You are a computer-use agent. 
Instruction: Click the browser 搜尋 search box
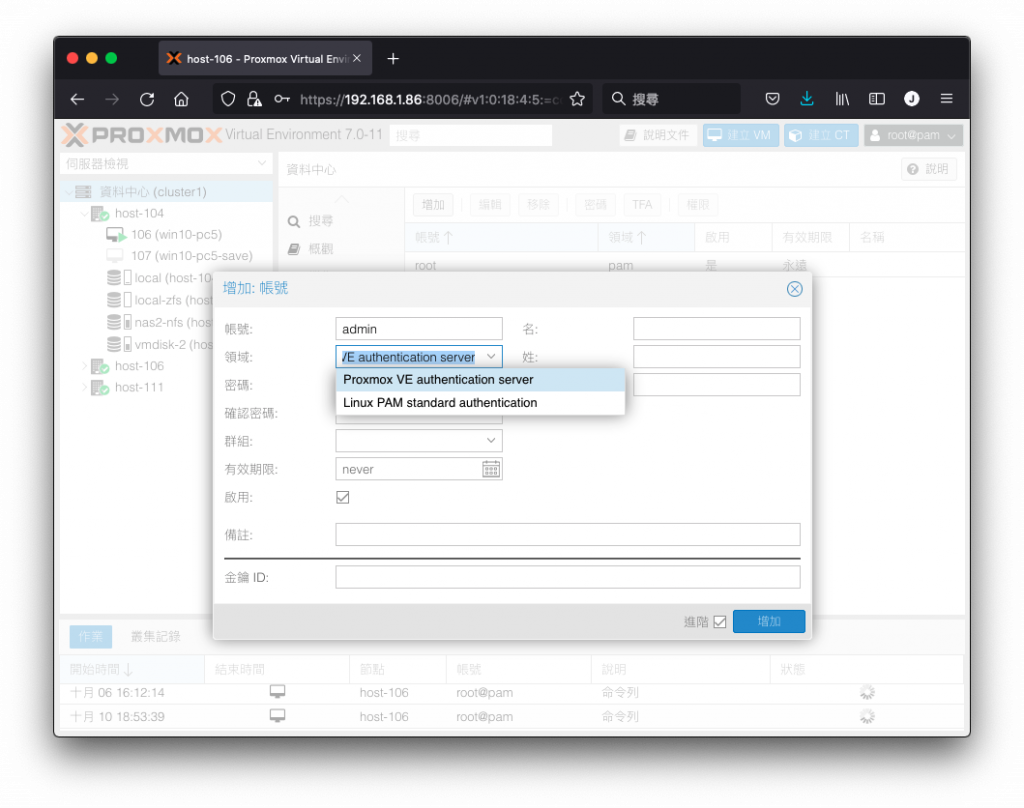671,99
